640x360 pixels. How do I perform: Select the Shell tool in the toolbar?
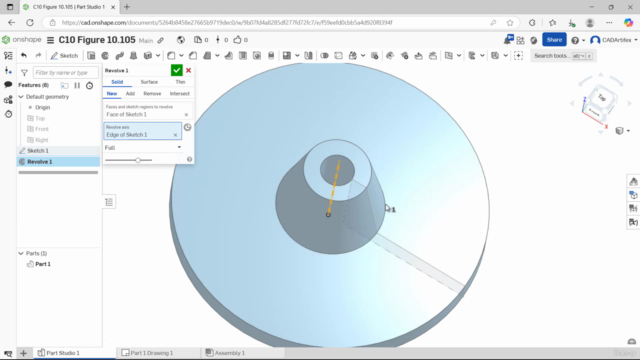coord(243,56)
